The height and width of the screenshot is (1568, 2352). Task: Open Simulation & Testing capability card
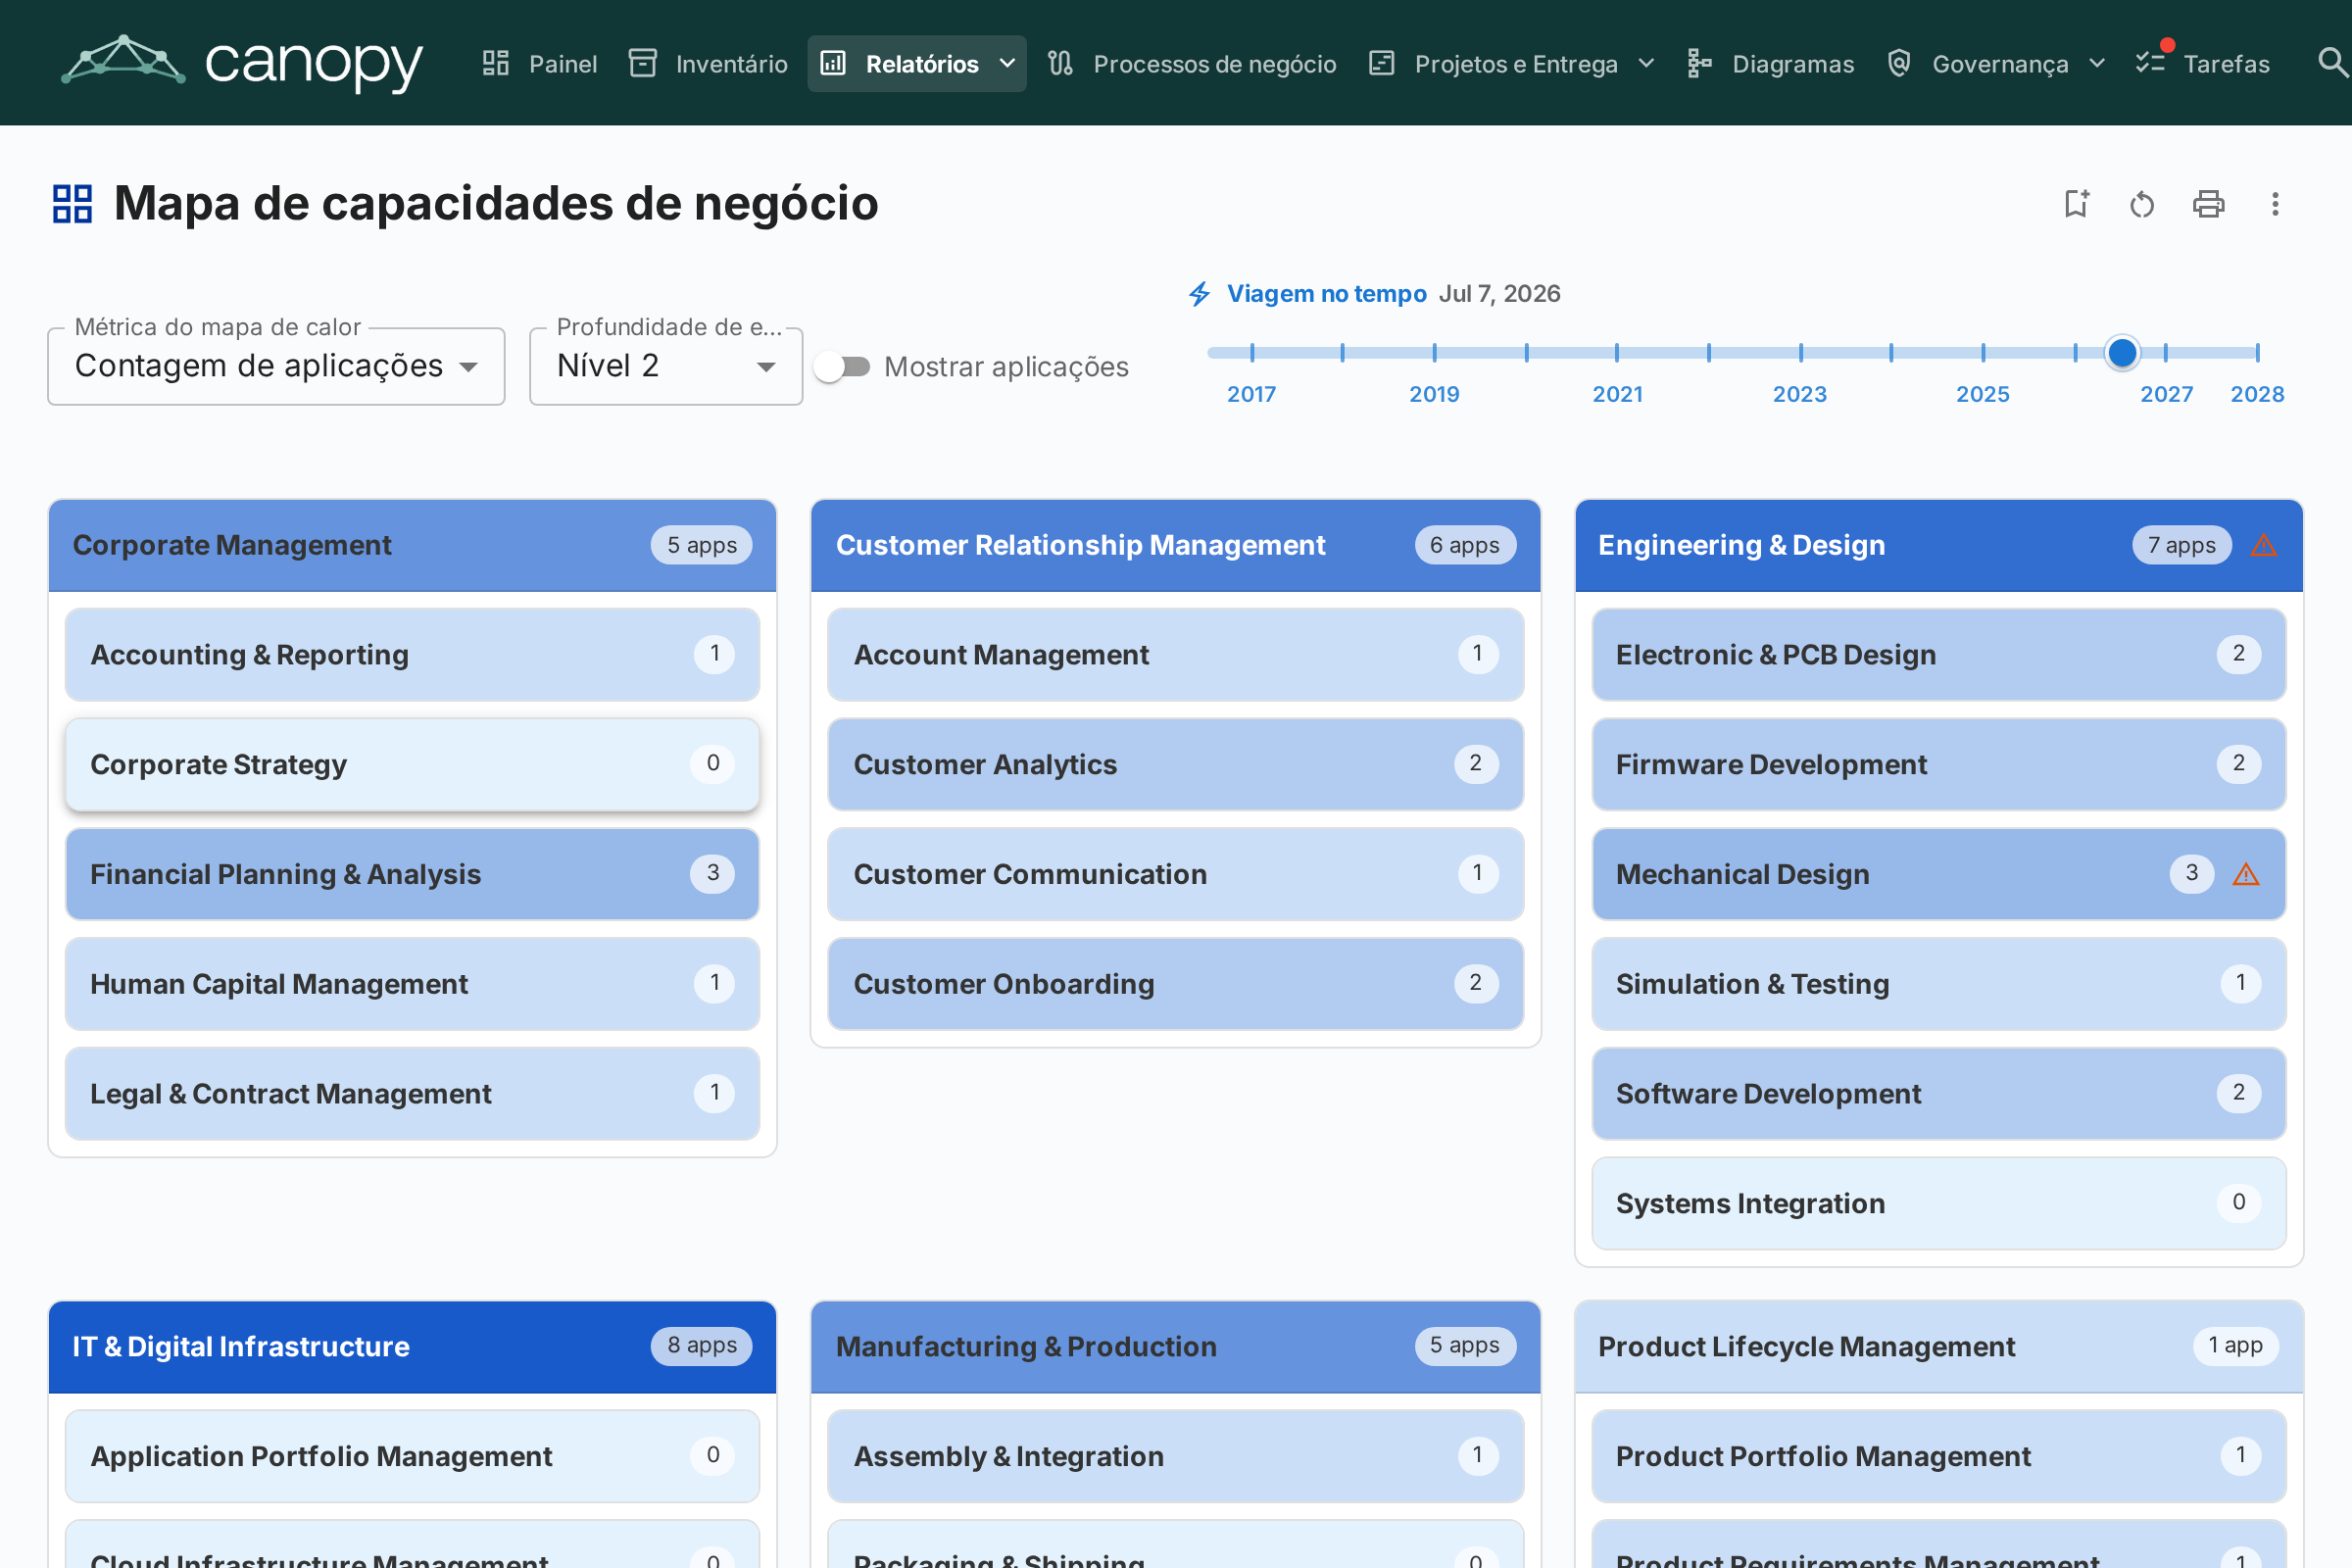point(1939,984)
